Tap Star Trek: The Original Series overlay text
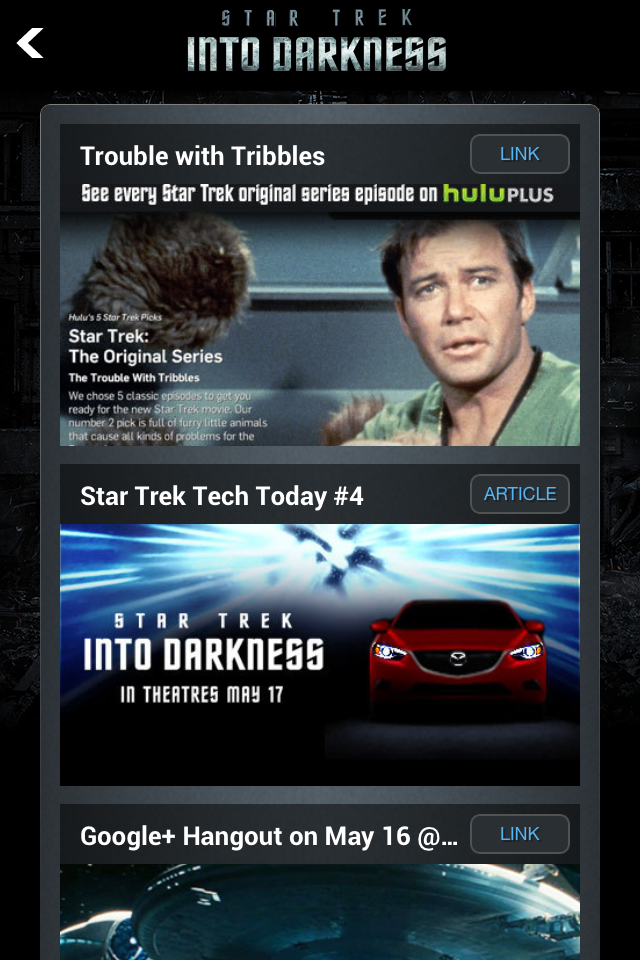The height and width of the screenshot is (960, 640). 145,347
